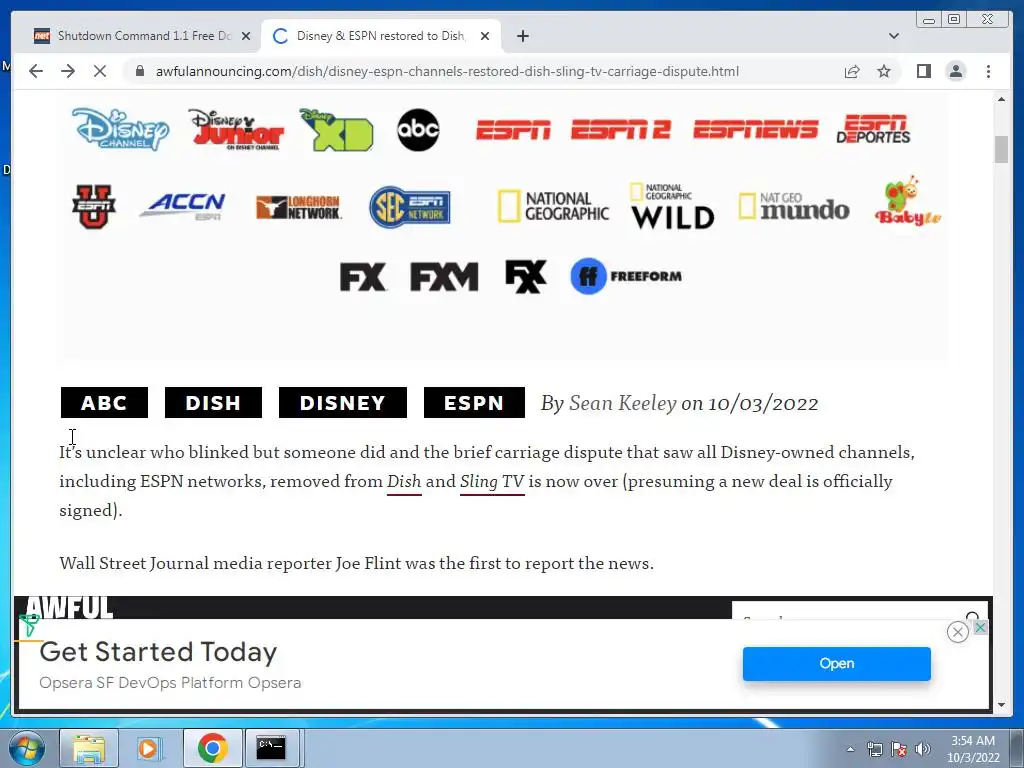This screenshot has width=1024, height=768.
Task: Open the Chrome profile avatar menu
Action: [x=955, y=71]
